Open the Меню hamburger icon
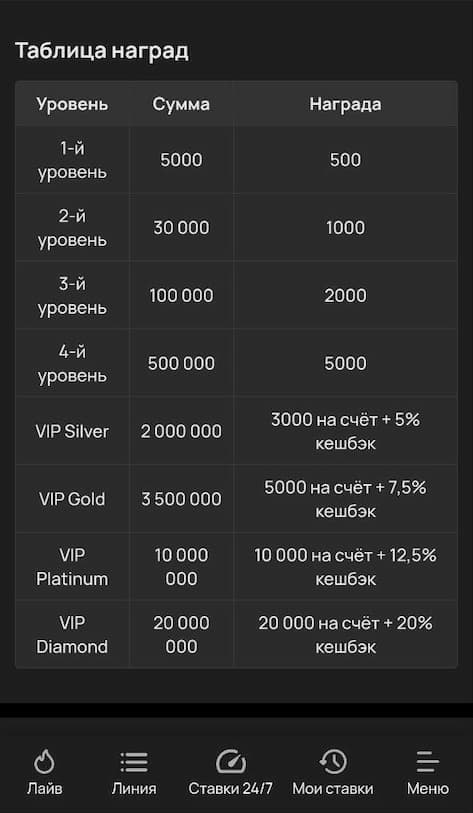The image size is (473, 813). pos(428,762)
